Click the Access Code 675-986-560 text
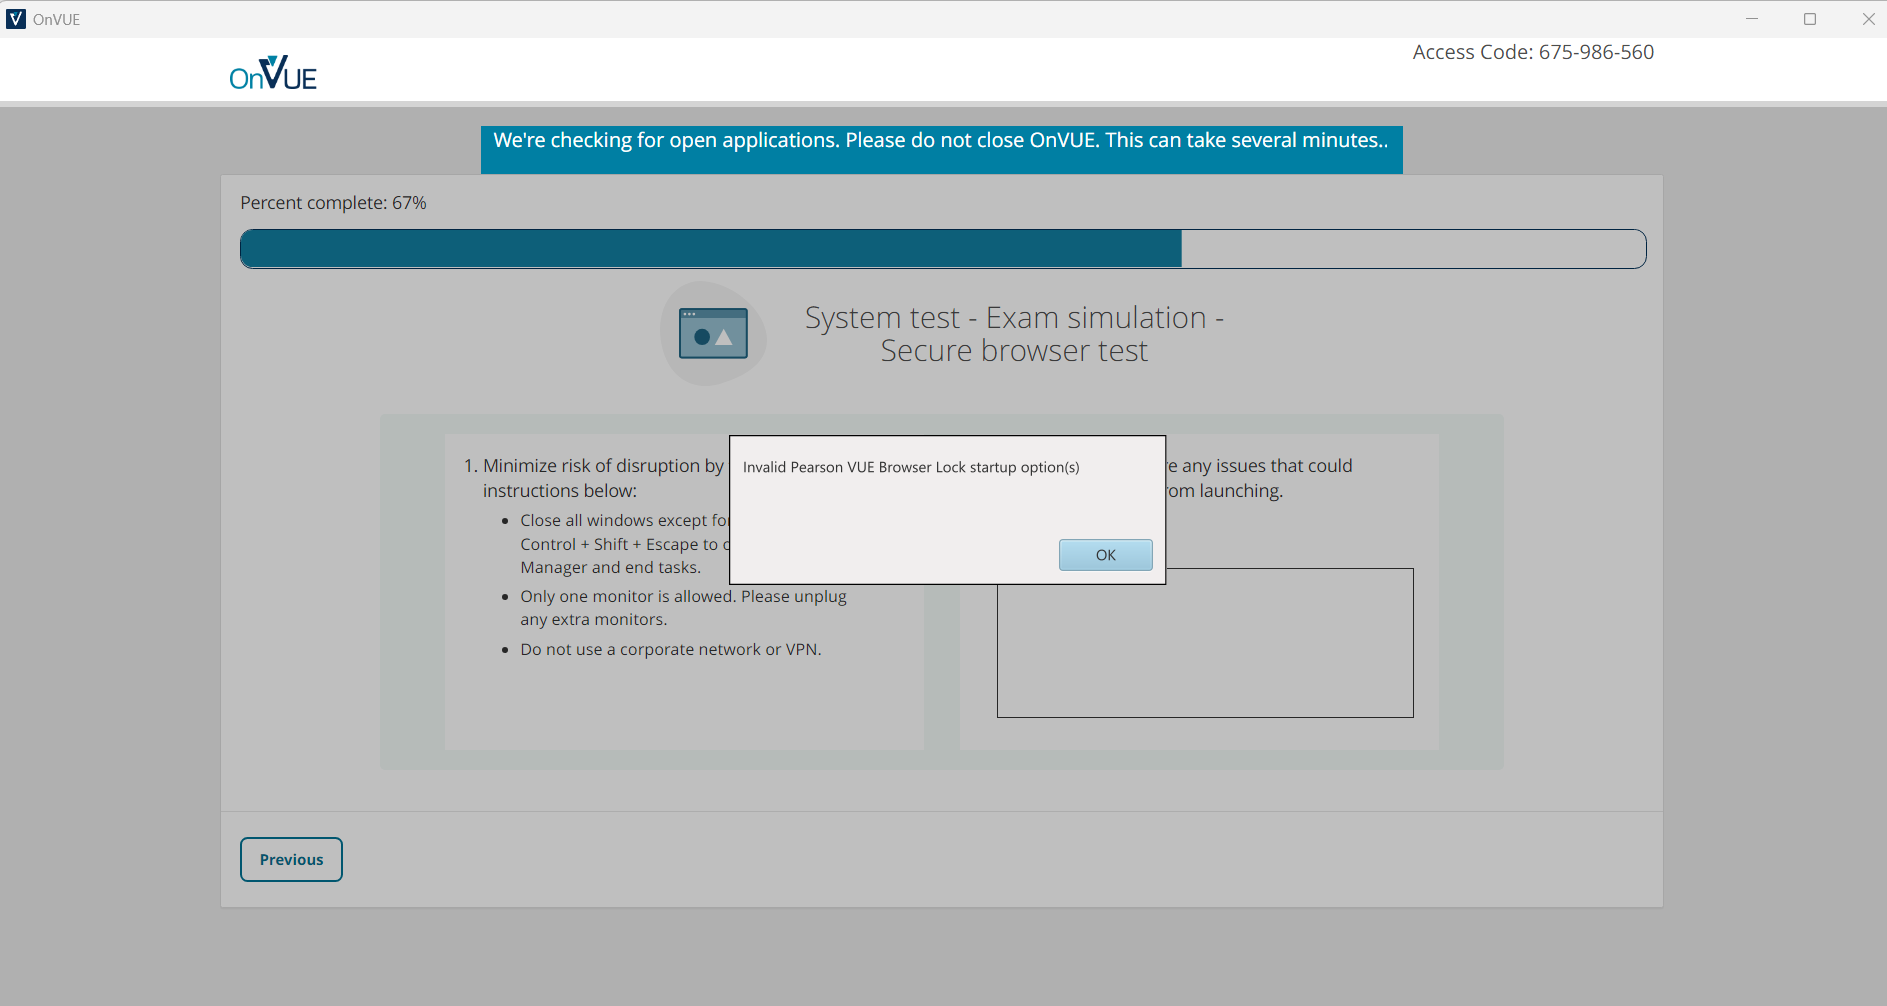This screenshot has width=1887, height=1006. [1533, 52]
